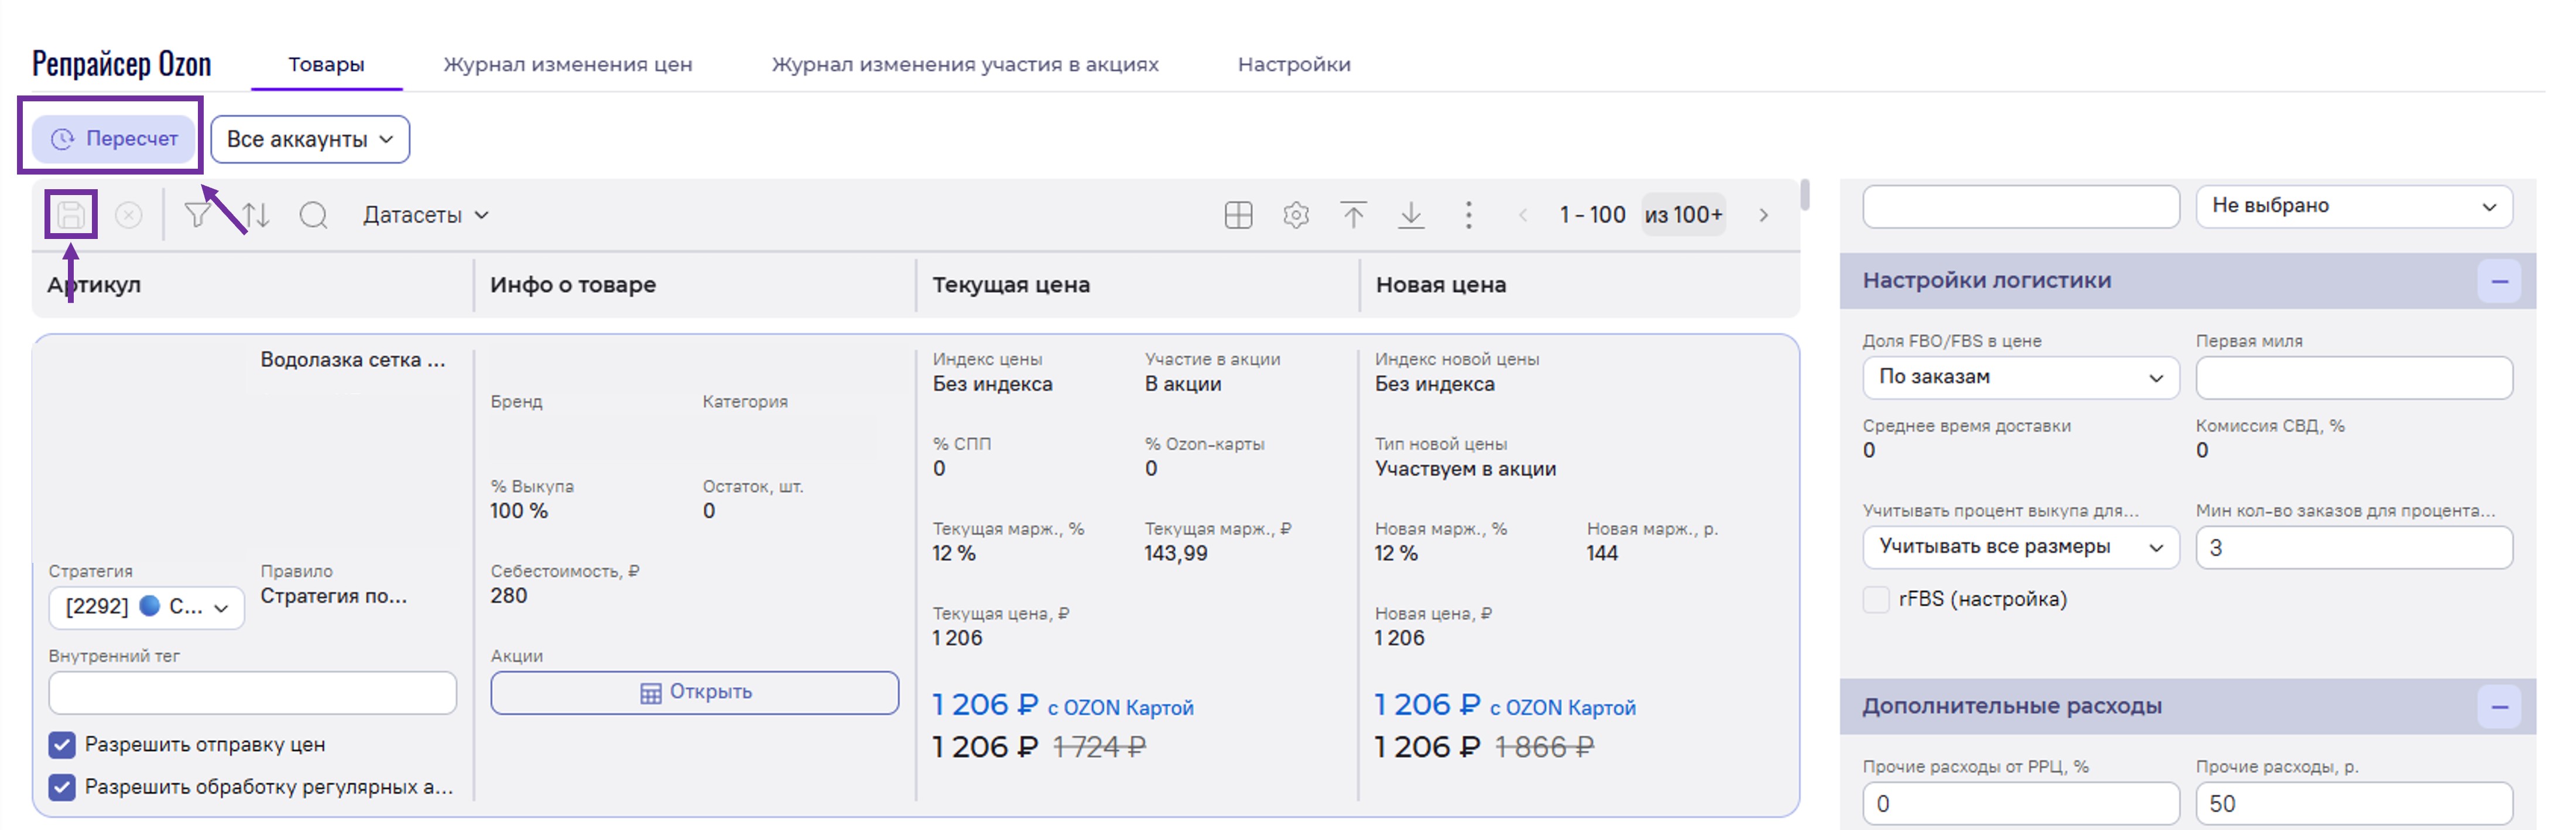
Task: Uncheck 'Разрешить отправку цен' checkbox
Action: coord(62,745)
